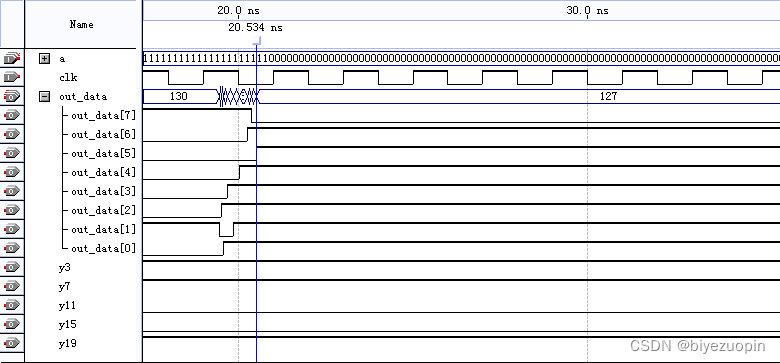
Task: Select the out_data[0] signal row
Action: click(x=103, y=248)
